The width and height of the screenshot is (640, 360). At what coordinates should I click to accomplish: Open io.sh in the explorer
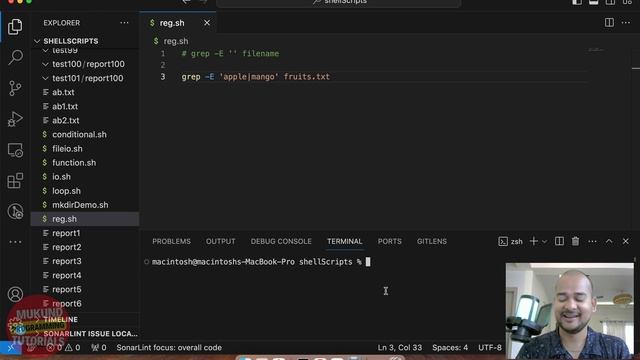tap(85, 177)
